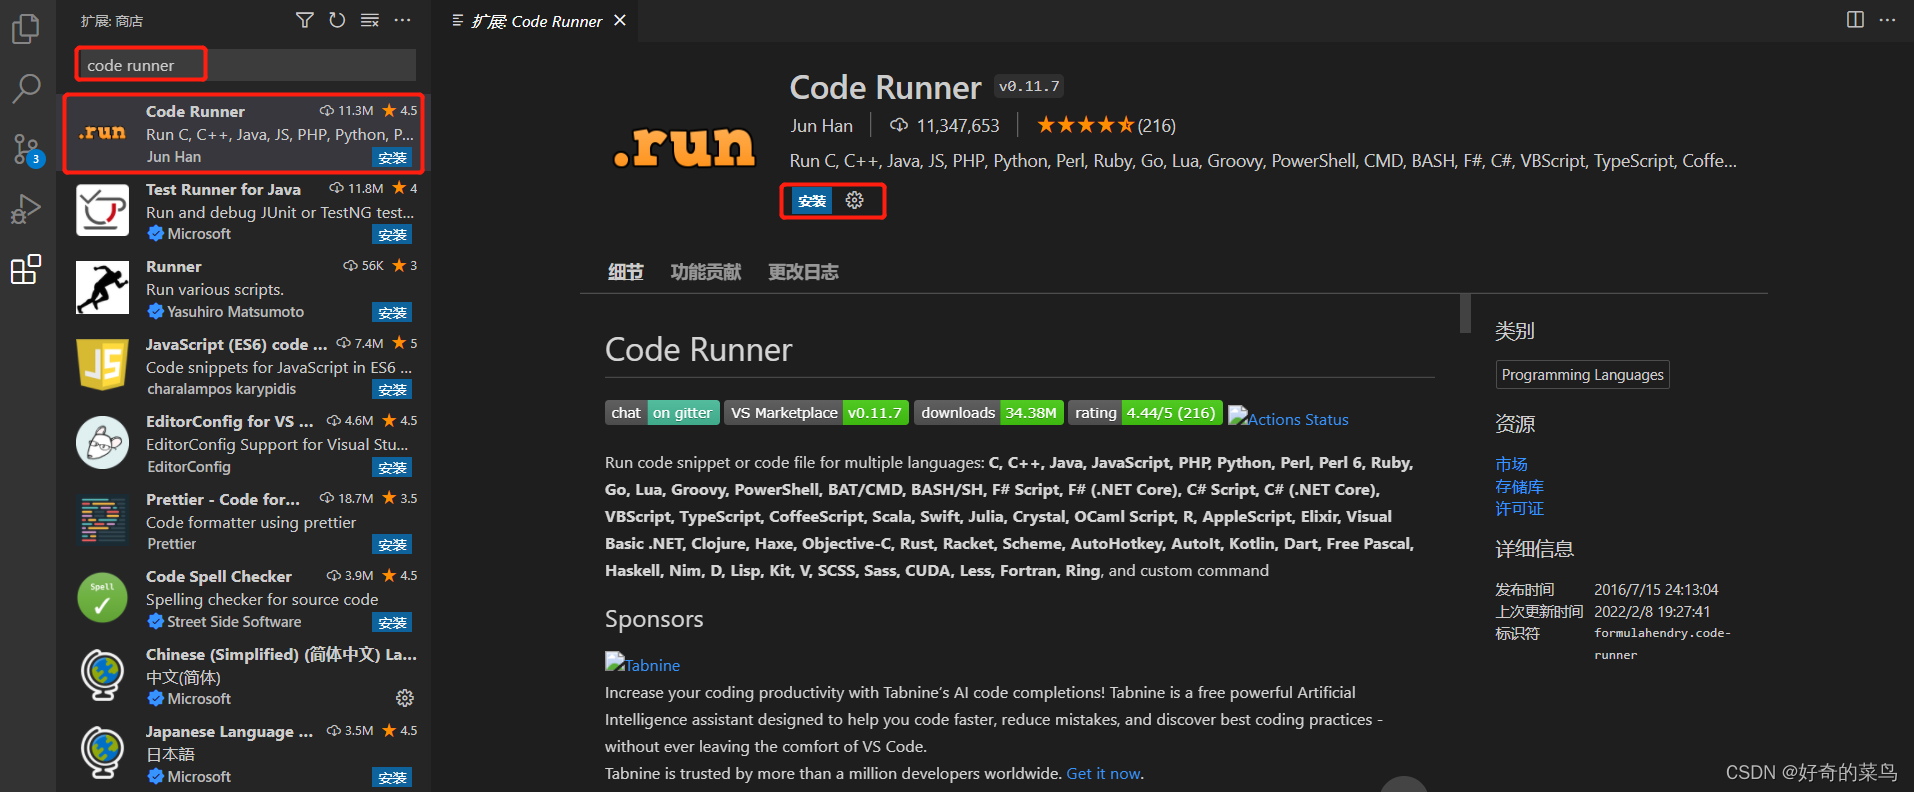Select the 扩展 Code Runner editor tab
Screen dimensions: 1914x792
(538, 21)
